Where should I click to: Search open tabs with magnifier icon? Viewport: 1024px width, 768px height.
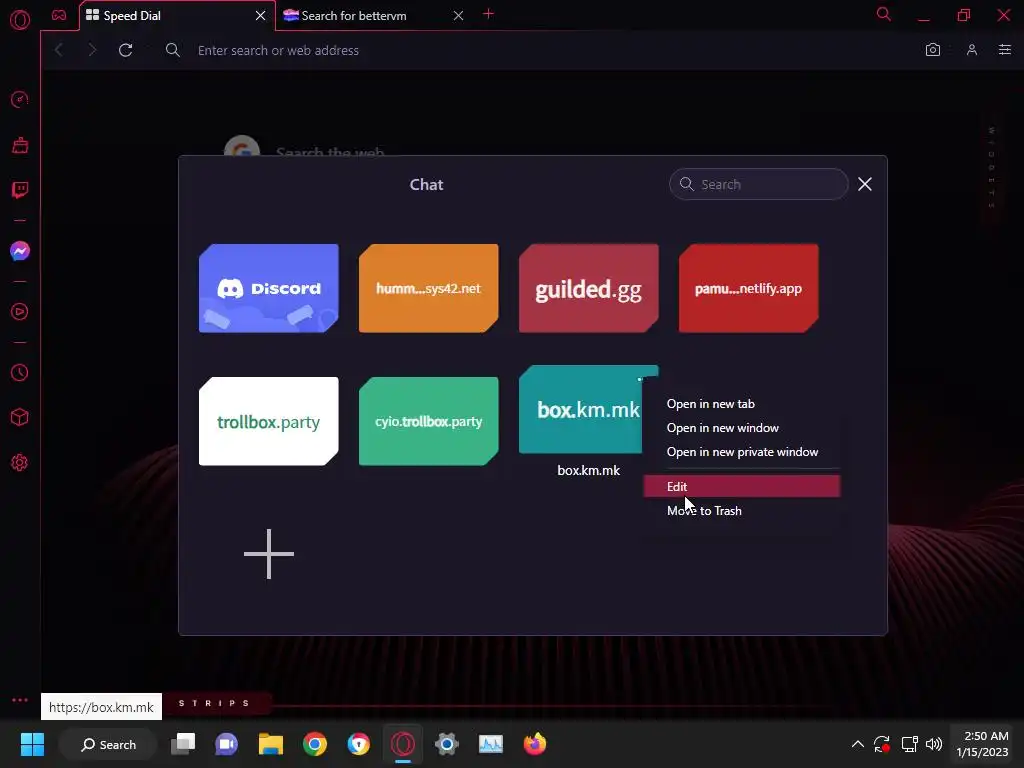tap(884, 14)
